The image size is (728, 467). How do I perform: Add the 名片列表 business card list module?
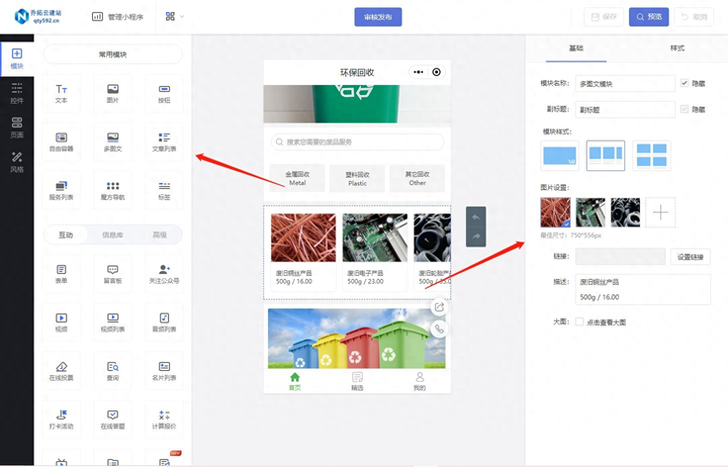click(164, 371)
